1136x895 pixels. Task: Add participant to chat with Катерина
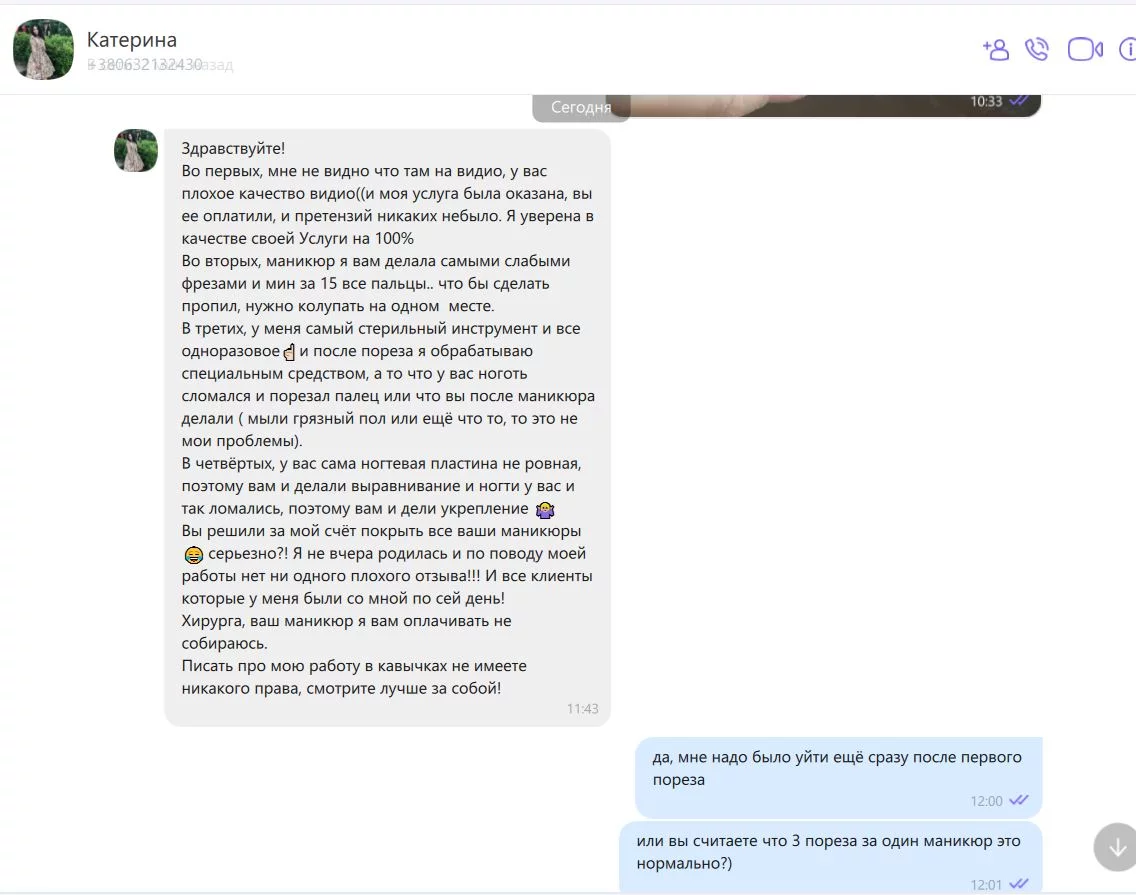(995, 49)
